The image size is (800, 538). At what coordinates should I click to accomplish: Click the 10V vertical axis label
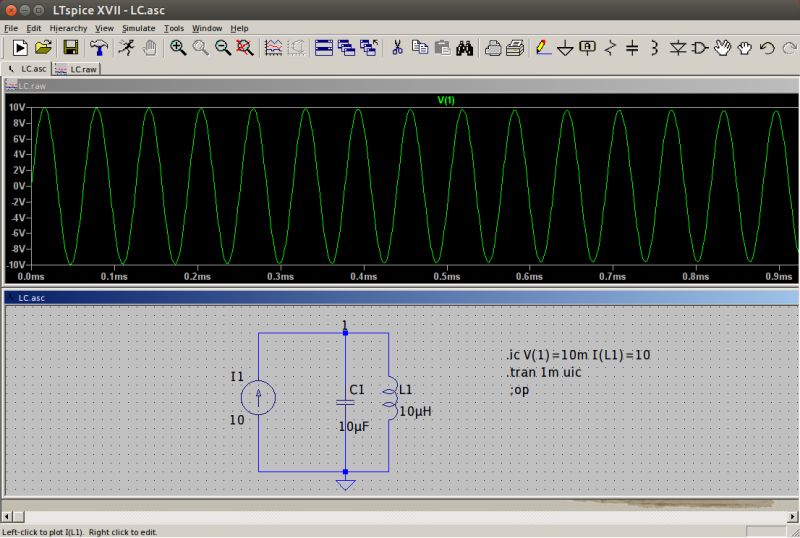pyautogui.click(x=16, y=107)
